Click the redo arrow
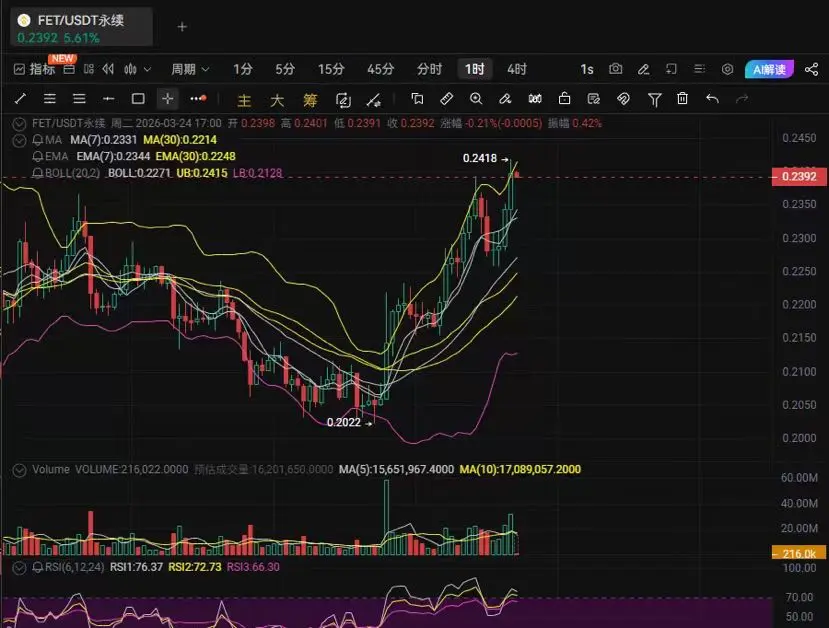This screenshot has width=829, height=628. [x=742, y=98]
